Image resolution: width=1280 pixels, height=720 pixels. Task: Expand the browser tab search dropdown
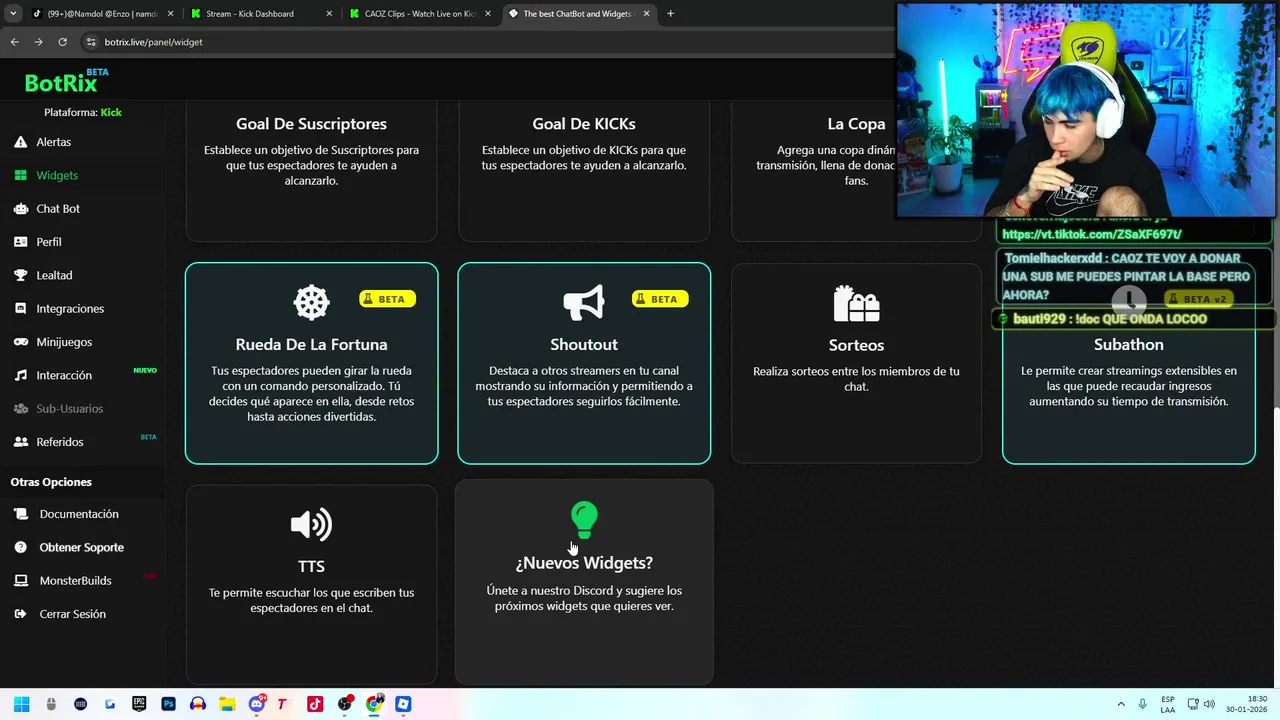pos(13,14)
